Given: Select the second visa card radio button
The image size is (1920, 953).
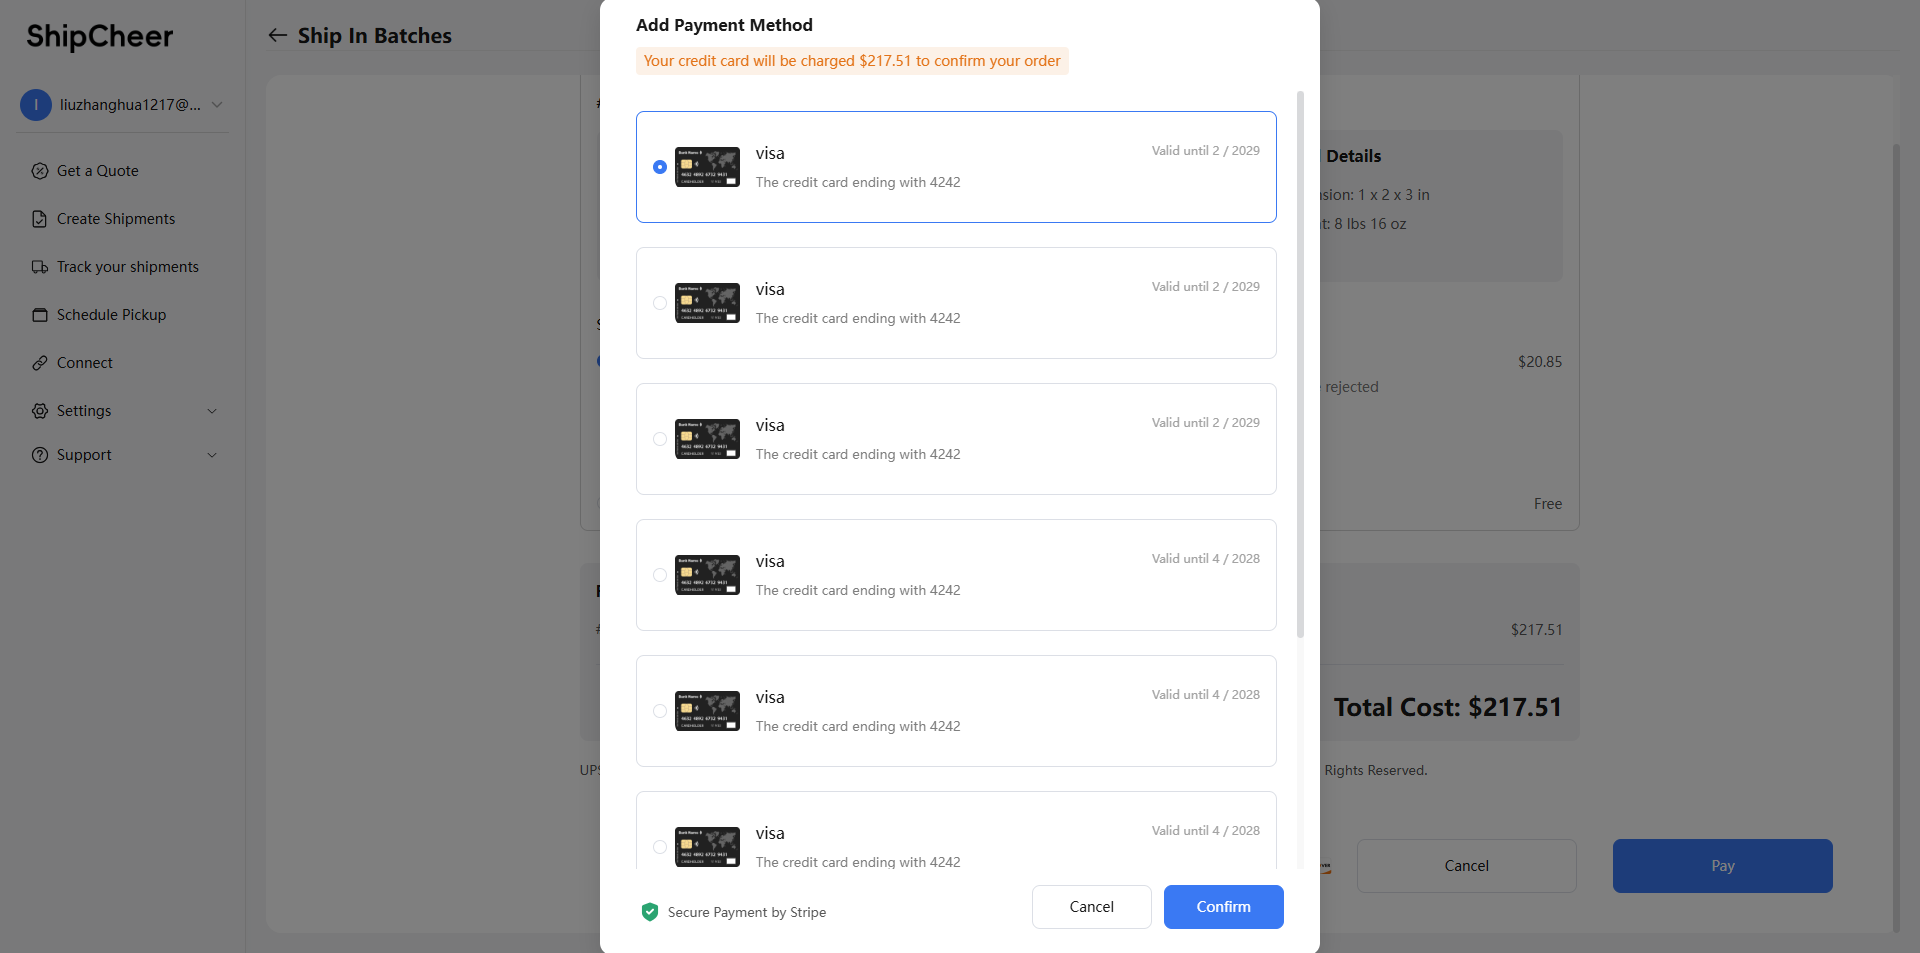Looking at the screenshot, I should tap(660, 303).
